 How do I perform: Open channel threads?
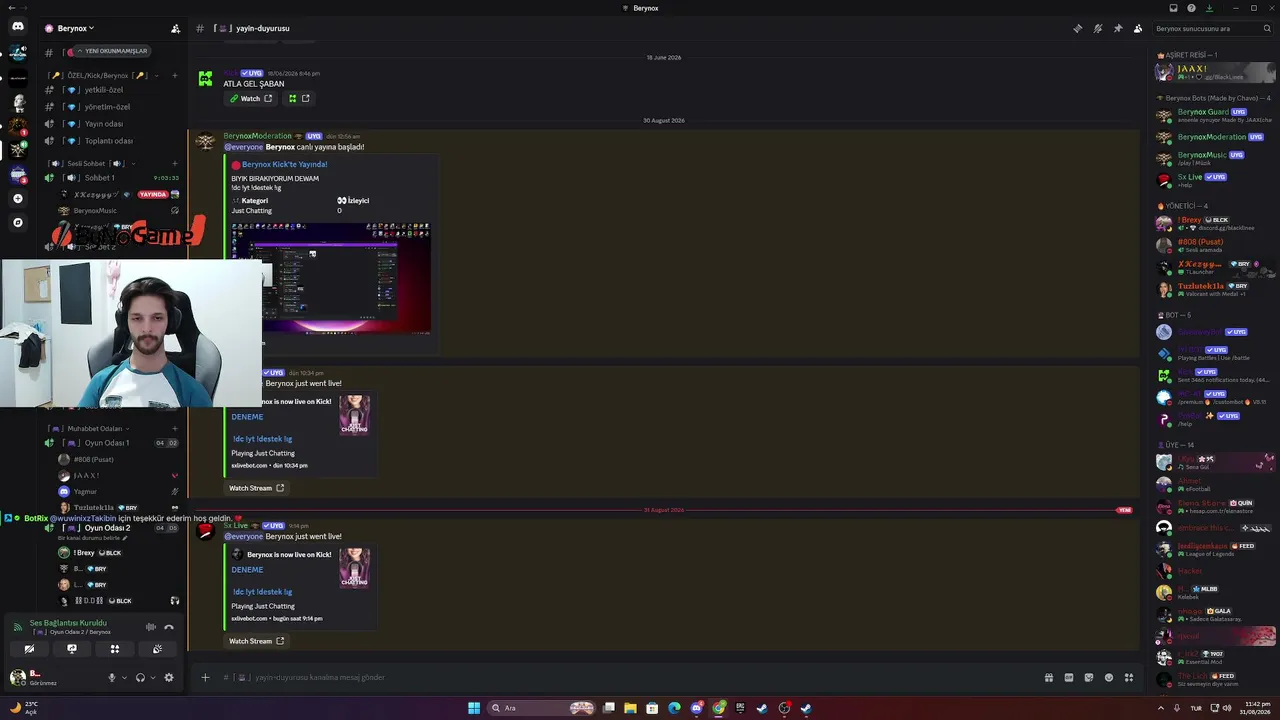click(x=1077, y=29)
